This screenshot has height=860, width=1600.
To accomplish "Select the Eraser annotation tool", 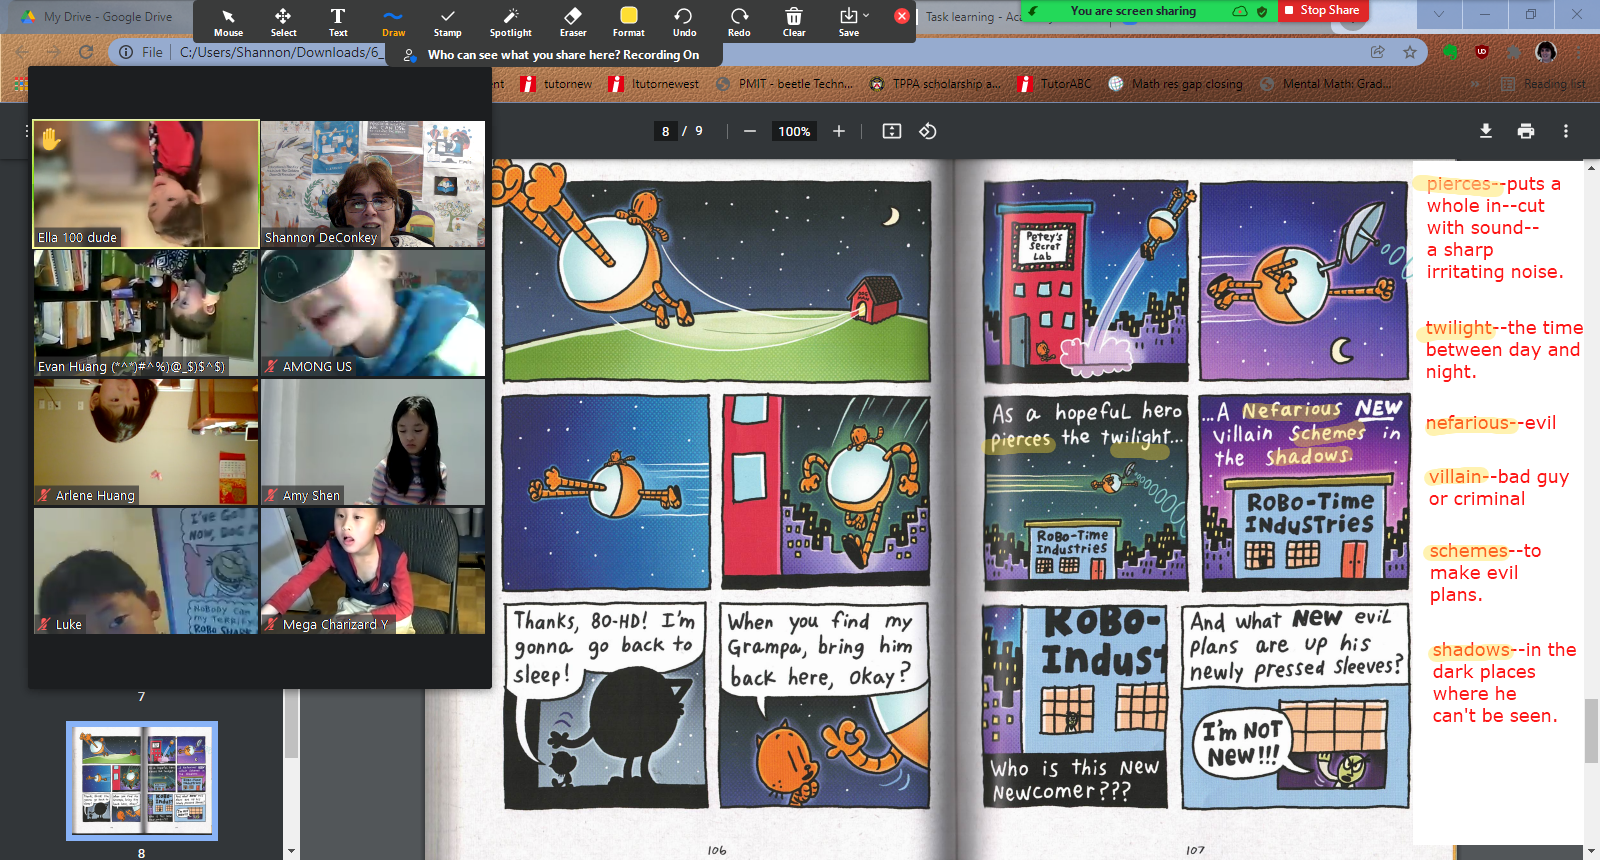I will click(x=573, y=22).
